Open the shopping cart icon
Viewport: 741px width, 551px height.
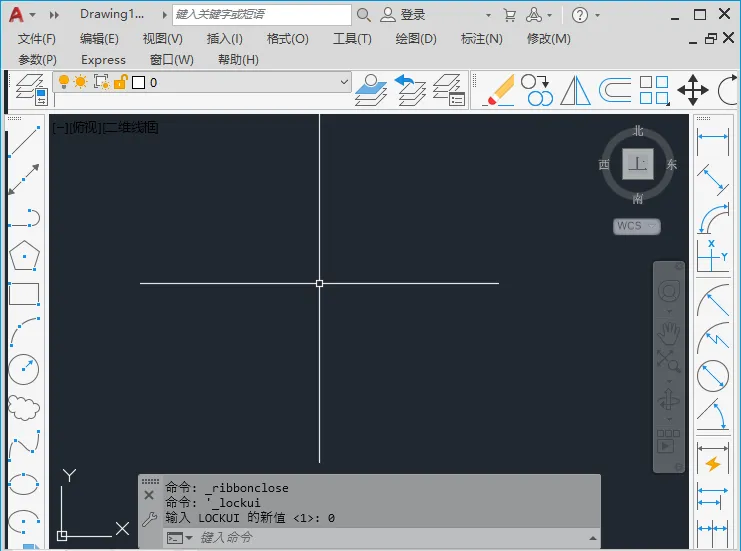click(x=510, y=15)
